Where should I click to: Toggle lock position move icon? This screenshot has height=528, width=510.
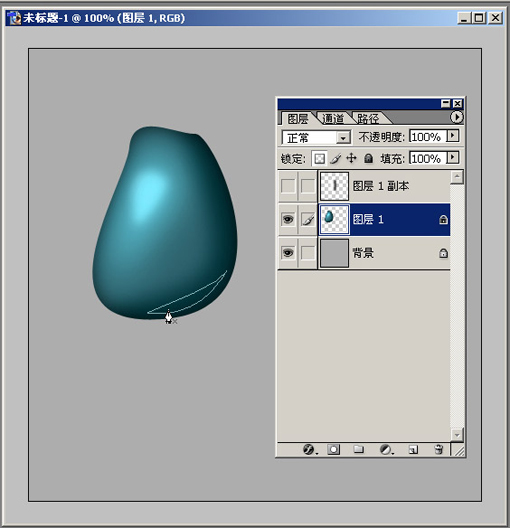coord(351,158)
